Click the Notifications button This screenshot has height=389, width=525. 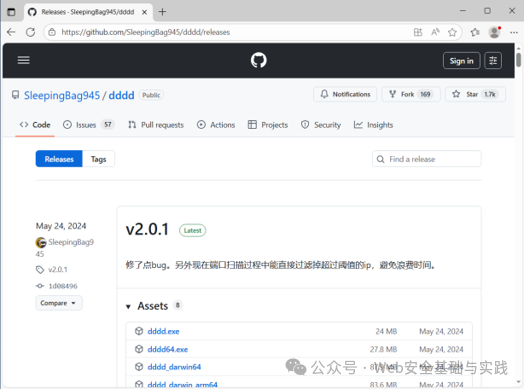[345, 94]
